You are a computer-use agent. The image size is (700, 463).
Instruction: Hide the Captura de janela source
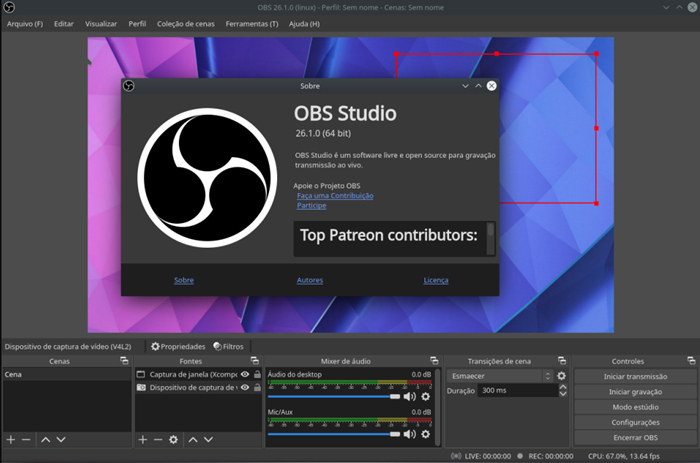[244, 374]
